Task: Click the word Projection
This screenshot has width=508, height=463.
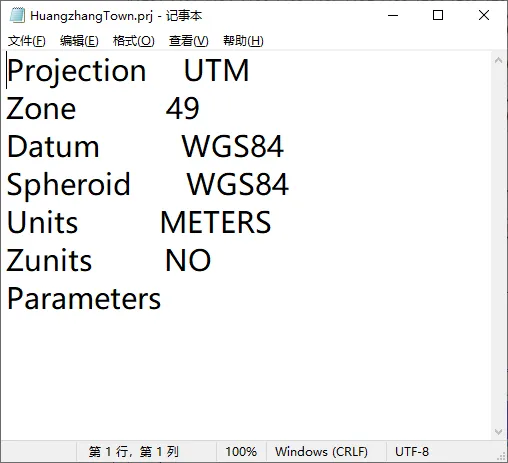Action: [77, 71]
